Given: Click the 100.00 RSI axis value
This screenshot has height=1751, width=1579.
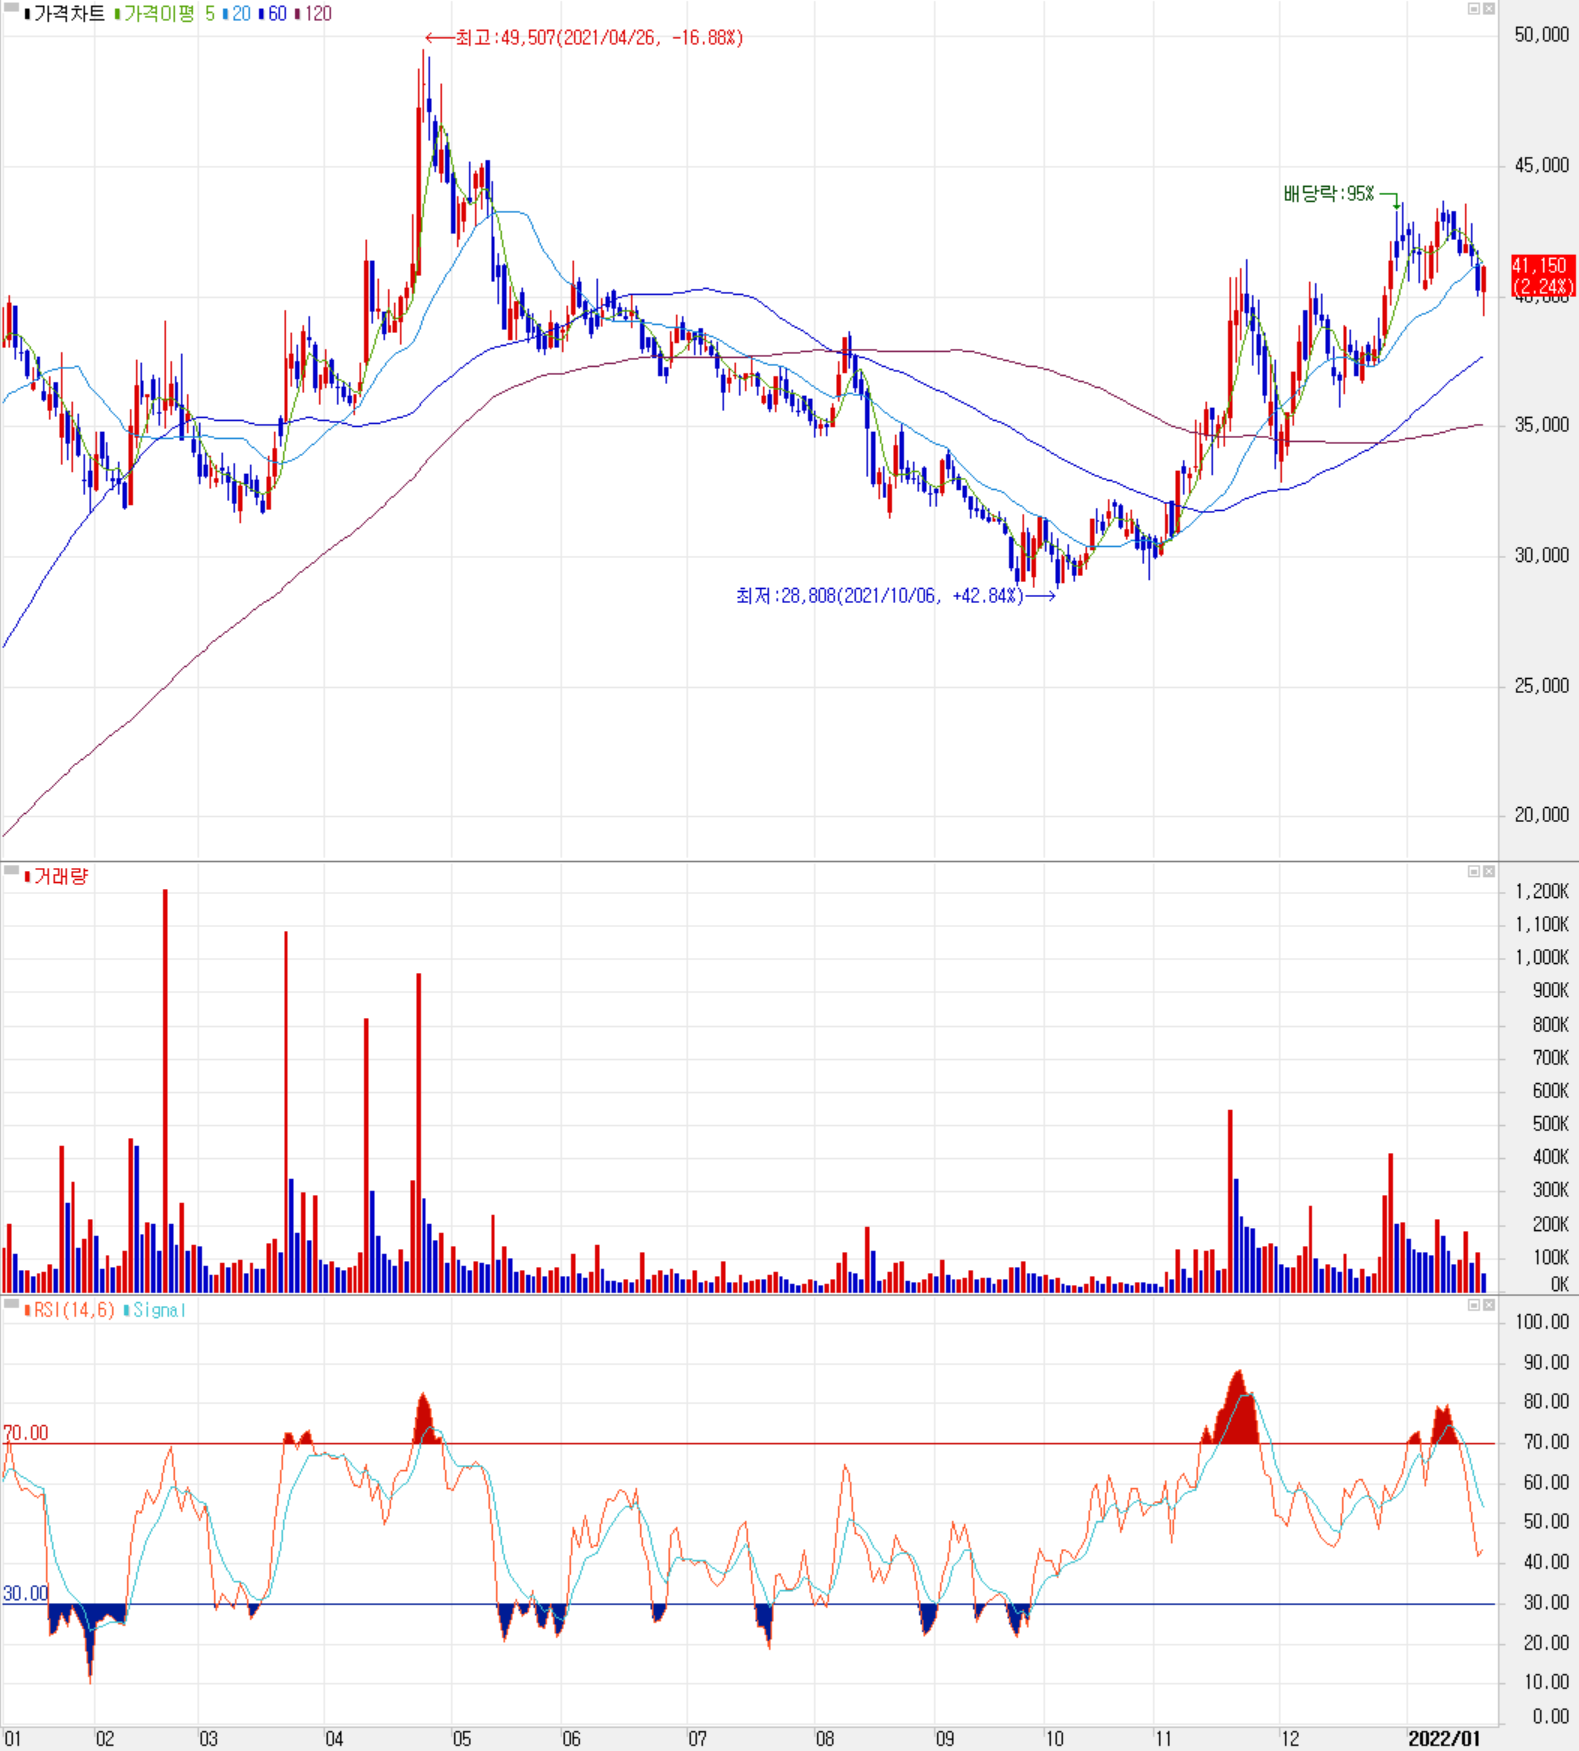Looking at the screenshot, I should (1543, 1322).
